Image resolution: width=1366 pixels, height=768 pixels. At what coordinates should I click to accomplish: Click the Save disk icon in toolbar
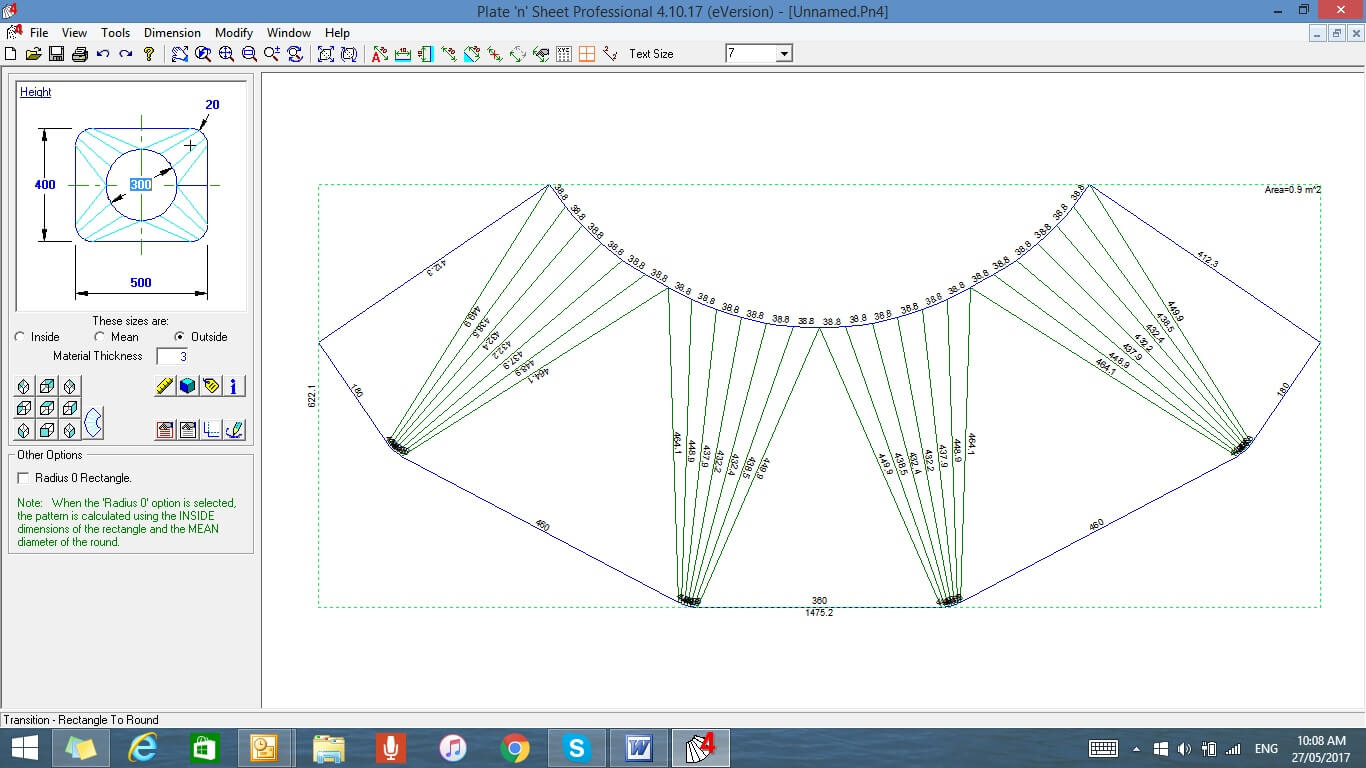point(56,54)
